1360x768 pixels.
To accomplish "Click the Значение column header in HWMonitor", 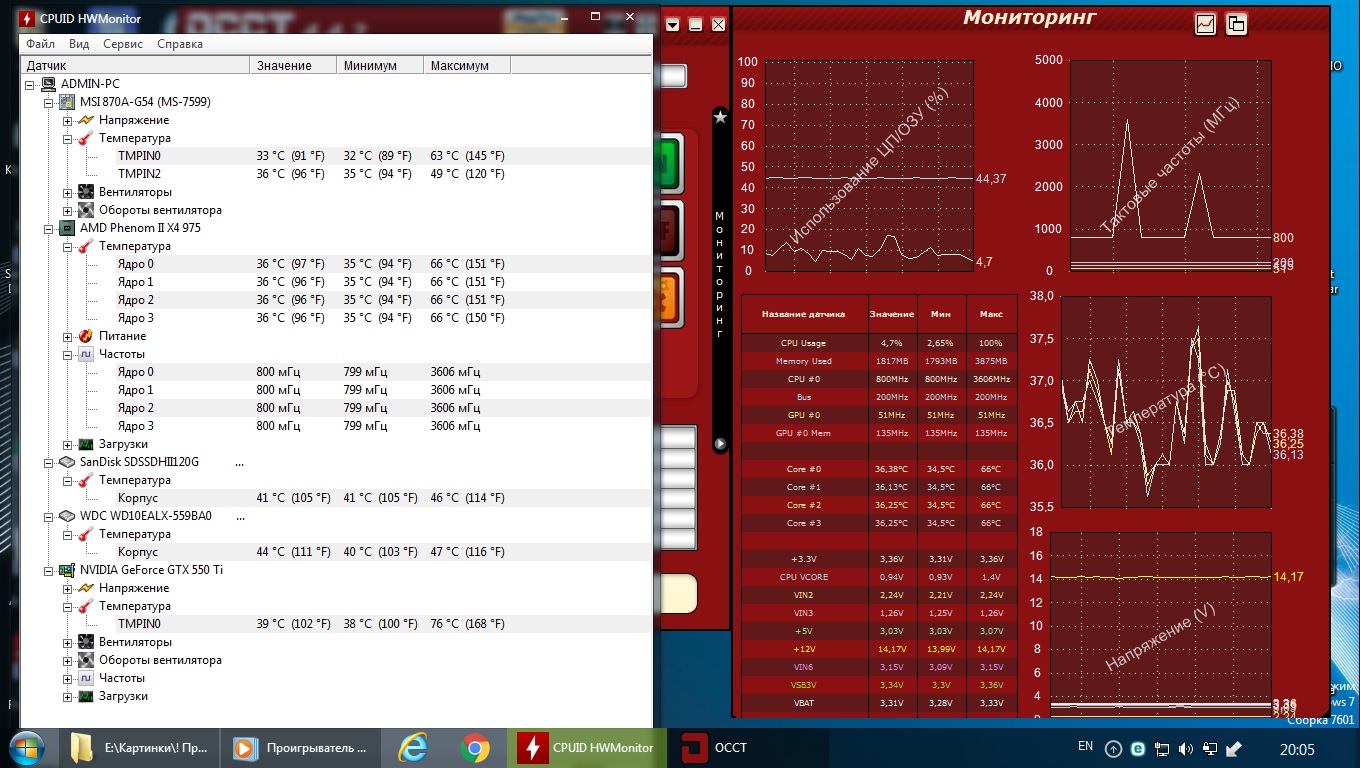I will tap(293, 65).
